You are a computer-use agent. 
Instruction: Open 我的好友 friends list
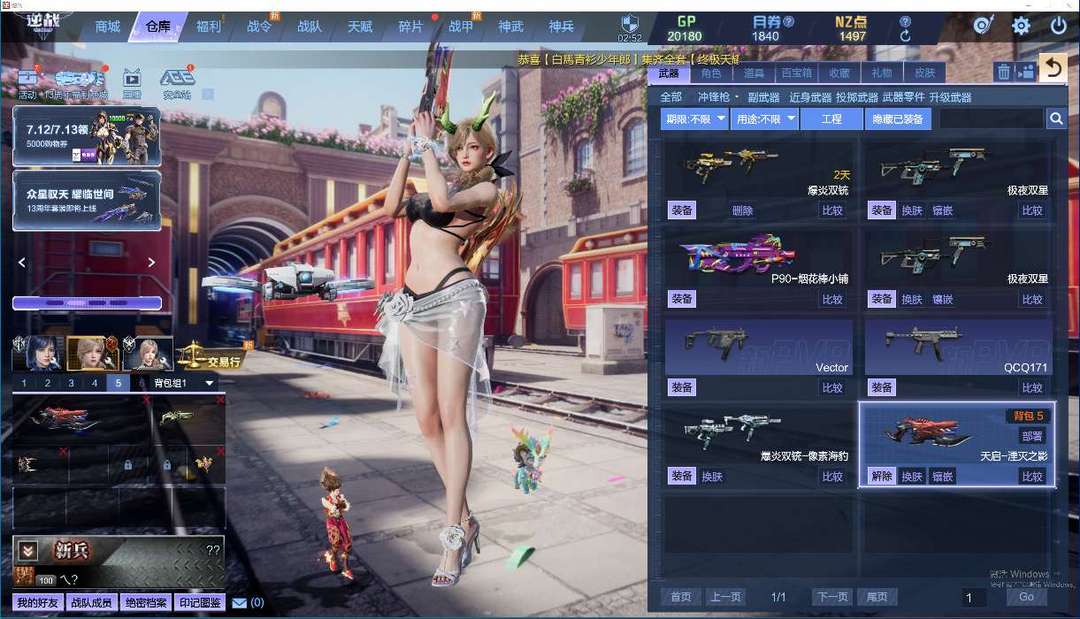point(37,602)
